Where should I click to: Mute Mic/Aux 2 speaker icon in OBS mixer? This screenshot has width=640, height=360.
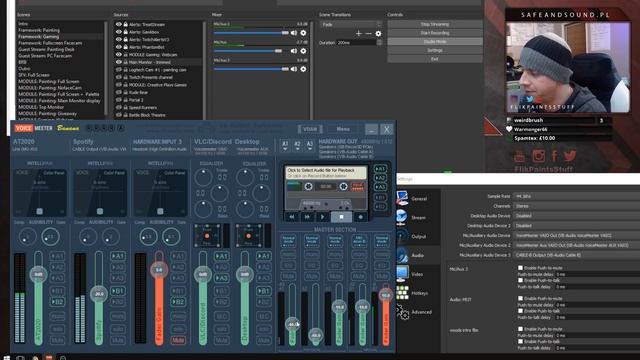[294, 33]
